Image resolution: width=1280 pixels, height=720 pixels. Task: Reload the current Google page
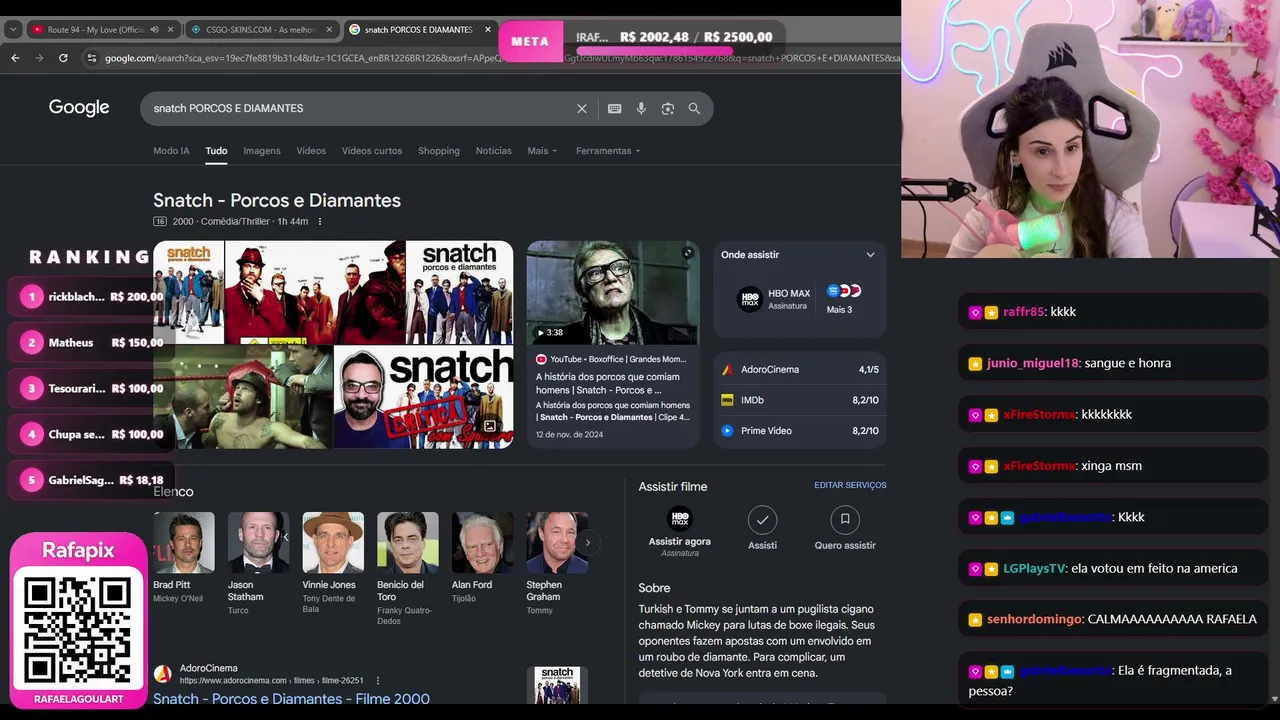click(x=63, y=58)
